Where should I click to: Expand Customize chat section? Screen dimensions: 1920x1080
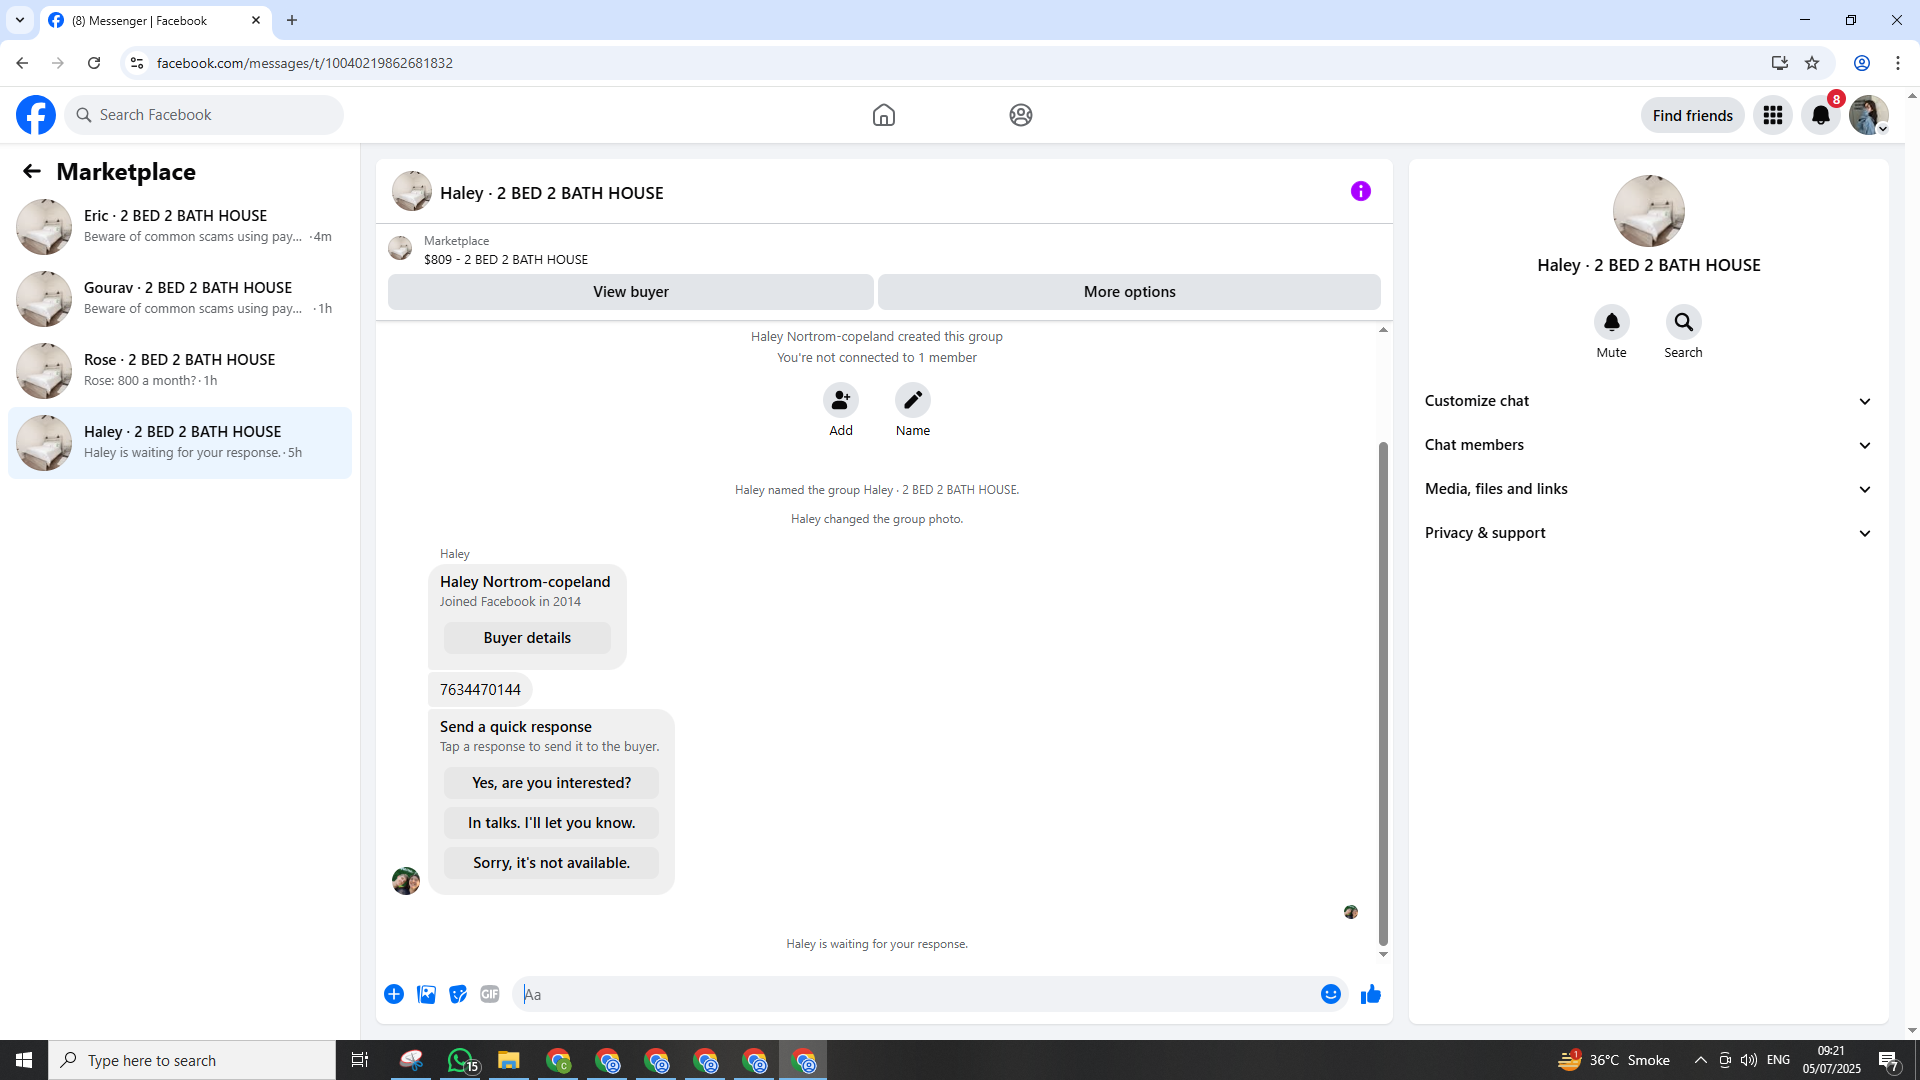(x=1648, y=401)
